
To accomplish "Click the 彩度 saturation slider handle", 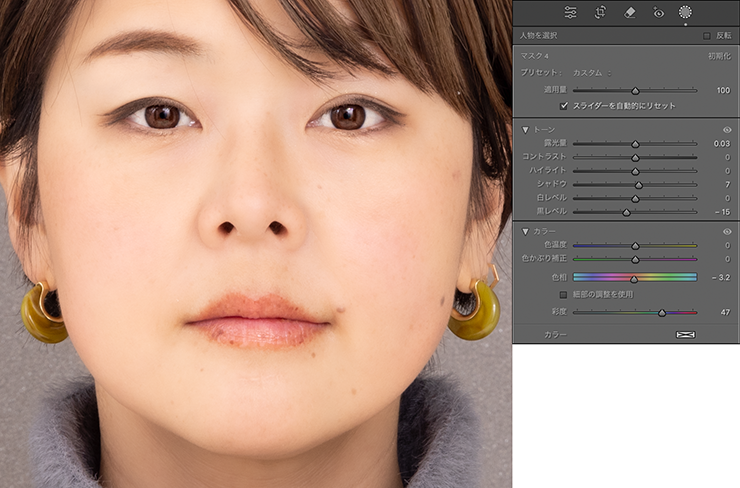I will [x=662, y=313].
